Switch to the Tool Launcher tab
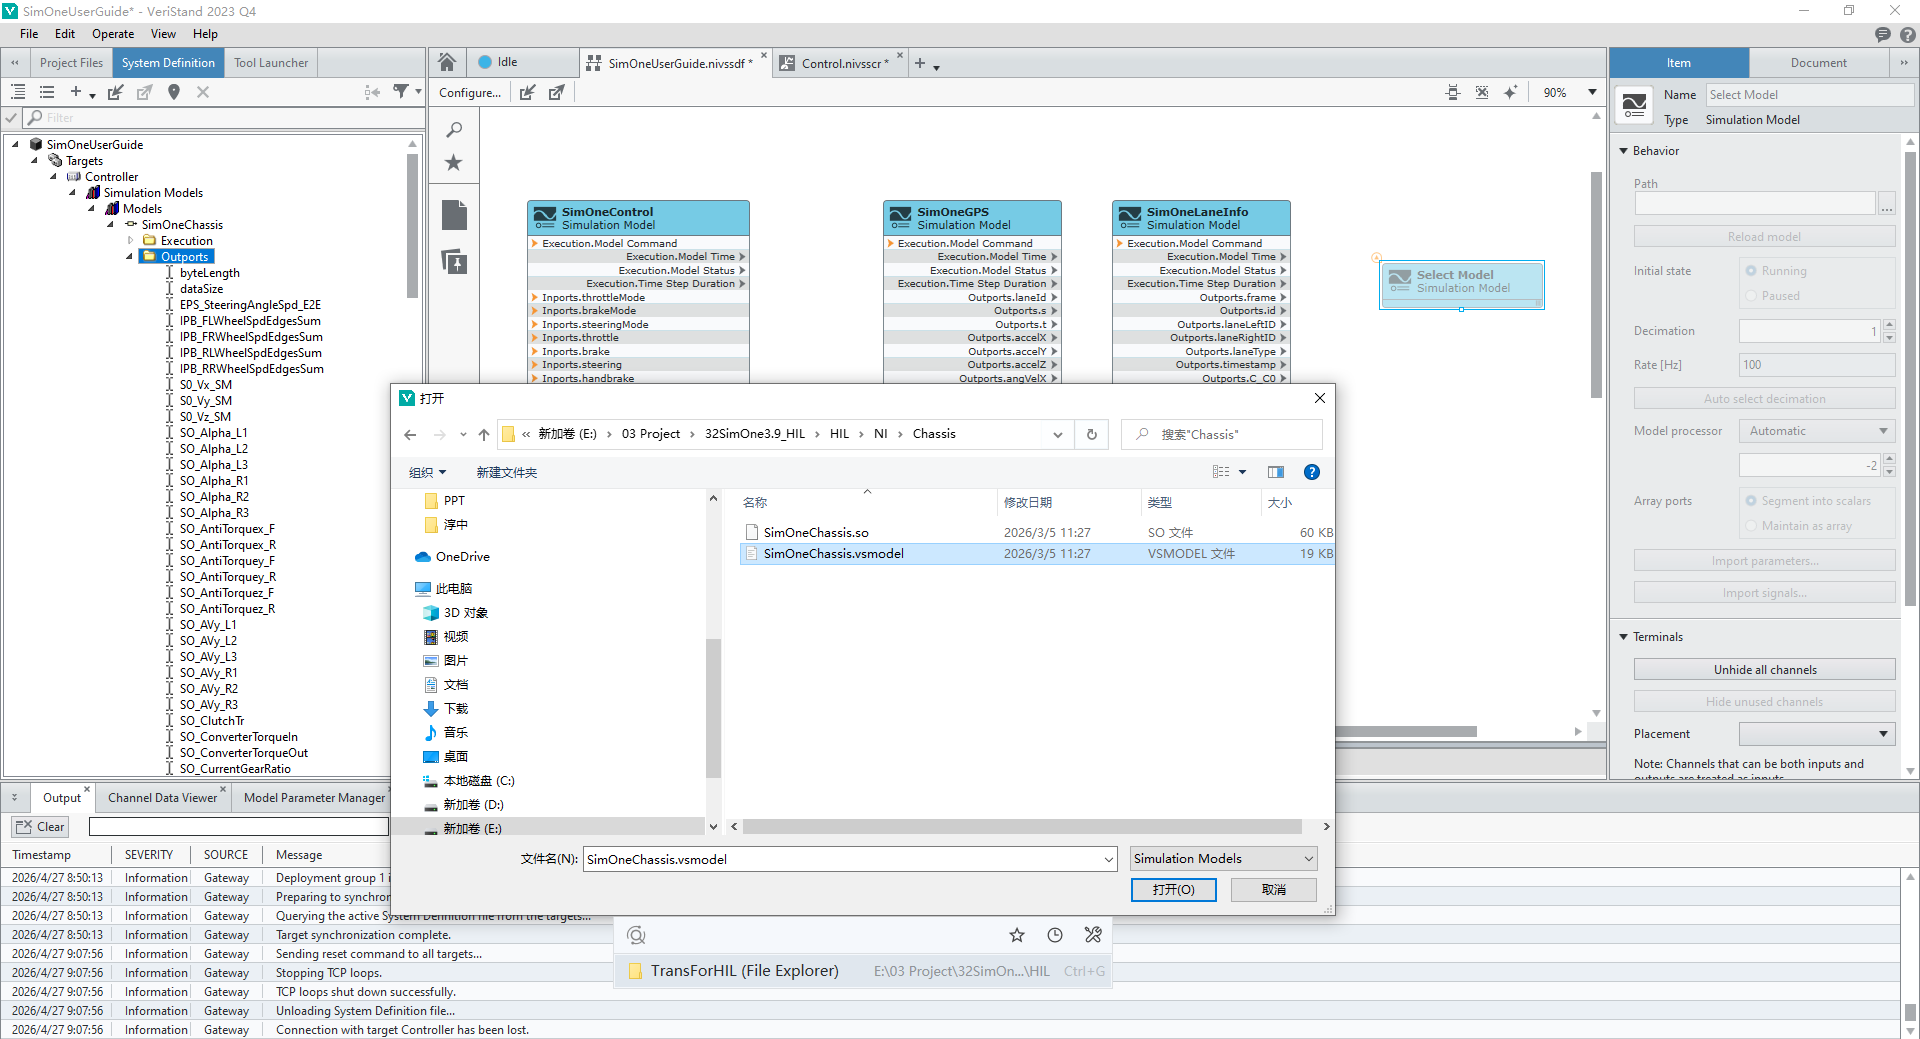The height and width of the screenshot is (1039, 1920). pos(271,63)
